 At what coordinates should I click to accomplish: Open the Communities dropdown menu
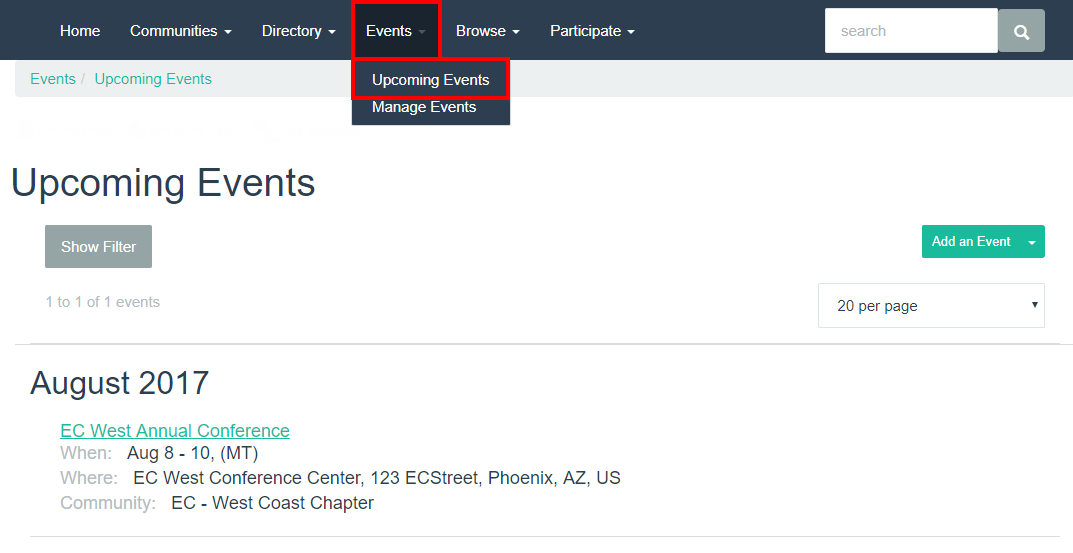point(181,31)
